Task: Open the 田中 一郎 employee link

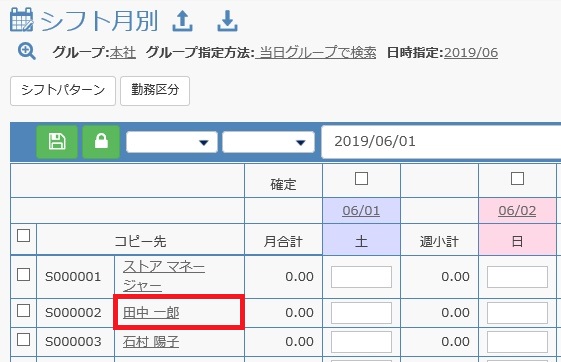Action: coord(151,313)
